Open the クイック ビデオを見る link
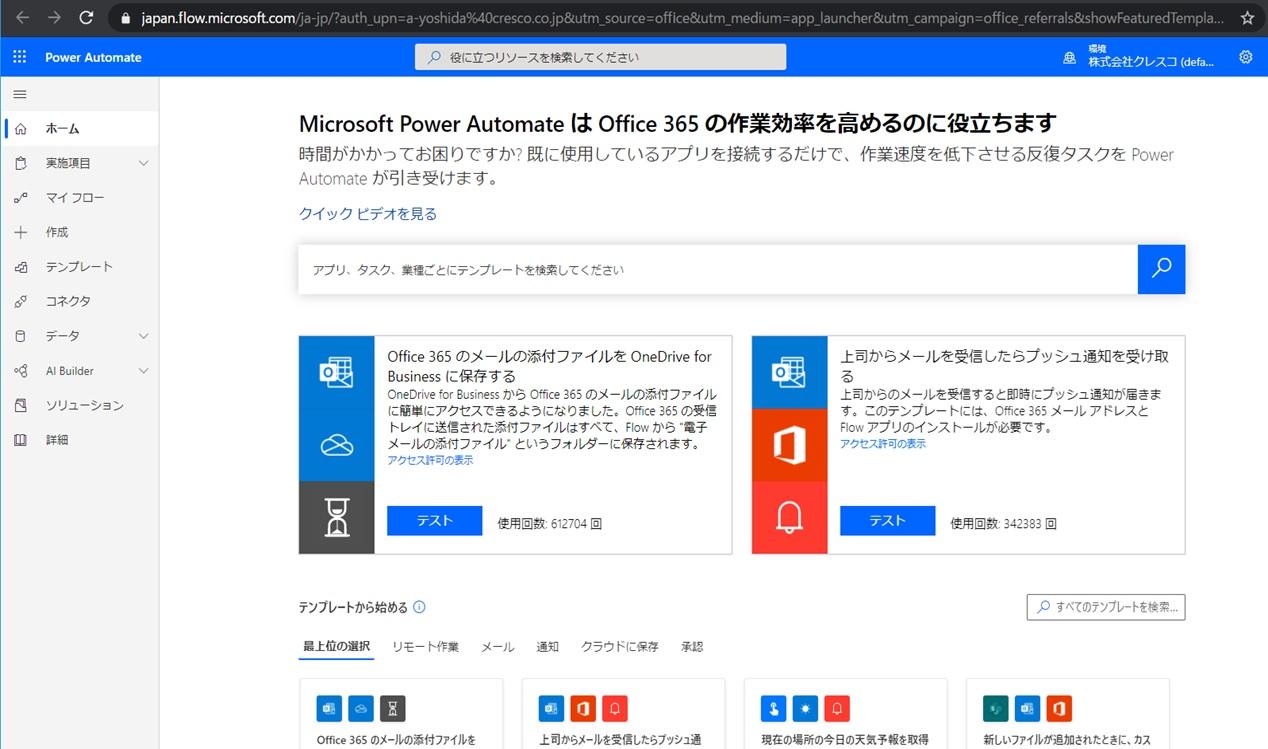Screen dimensions: 1268x749 (x=368, y=214)
